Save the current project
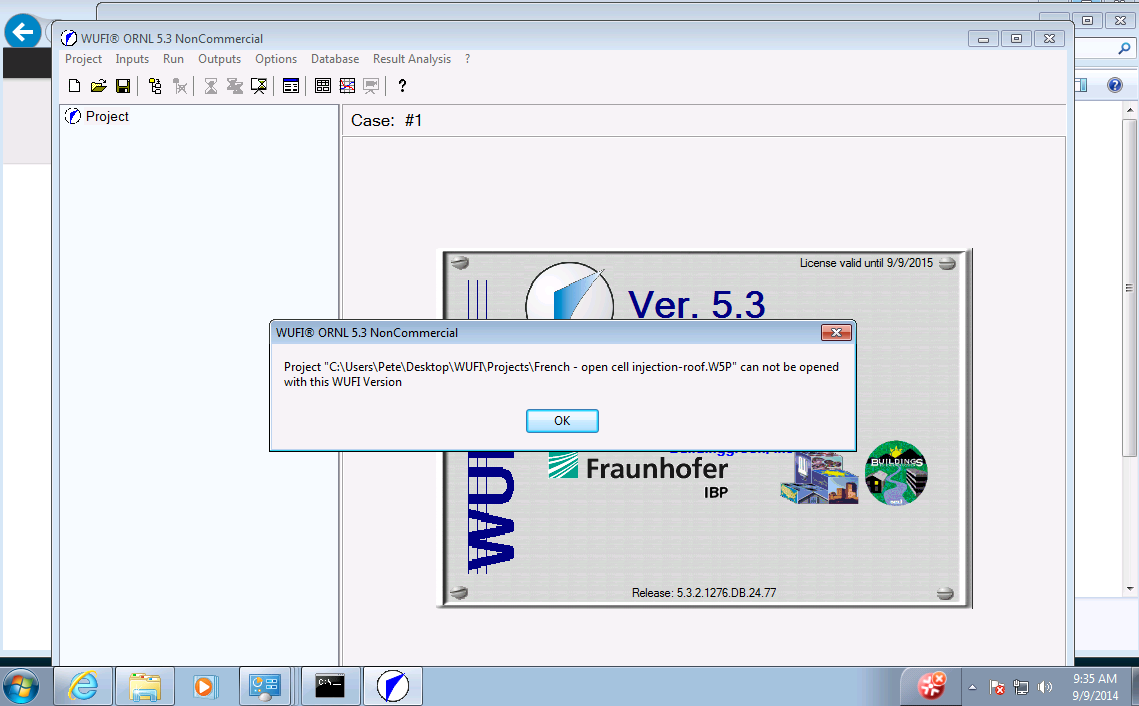The width and height of the screenshot is (1139, 706). click(x=122, y=85)
